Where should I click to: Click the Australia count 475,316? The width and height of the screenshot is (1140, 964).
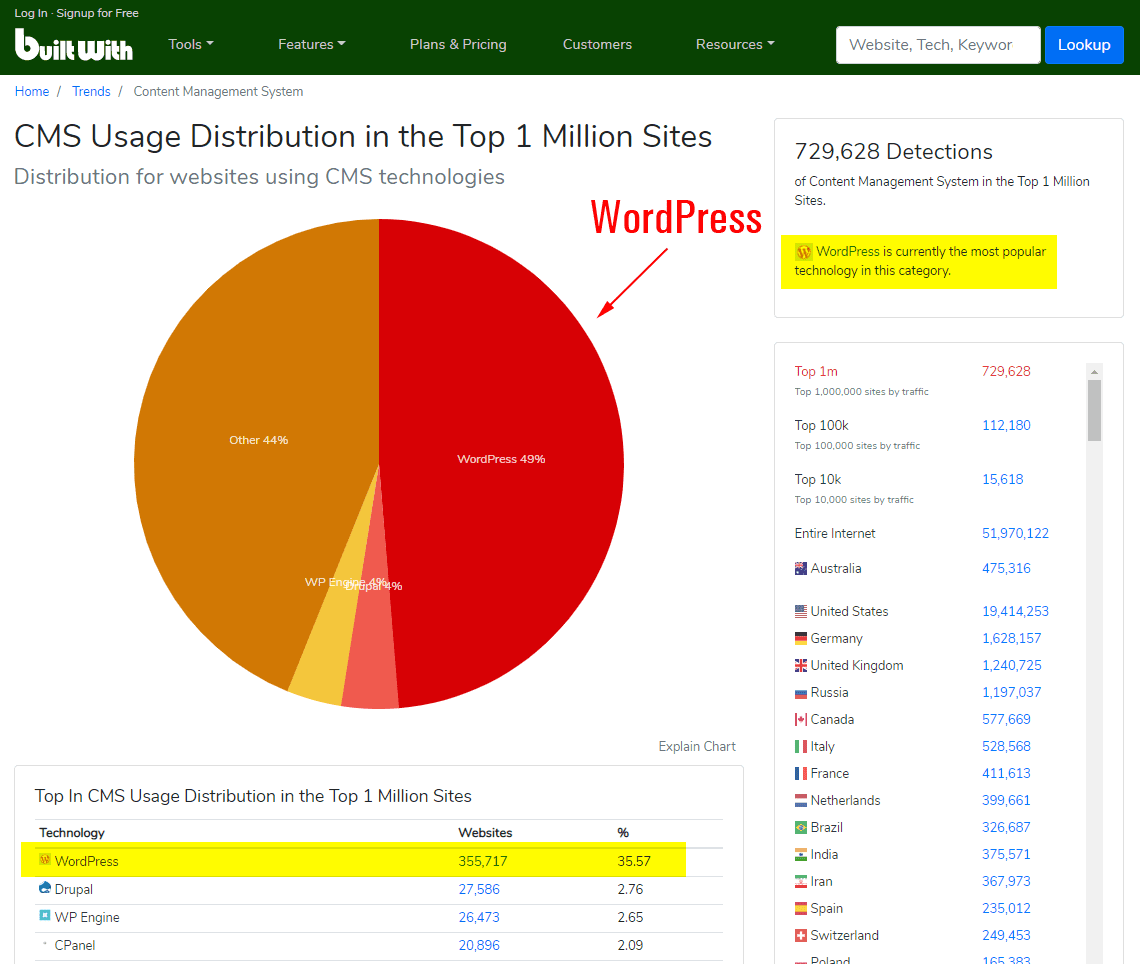[x=1006, y=569]
